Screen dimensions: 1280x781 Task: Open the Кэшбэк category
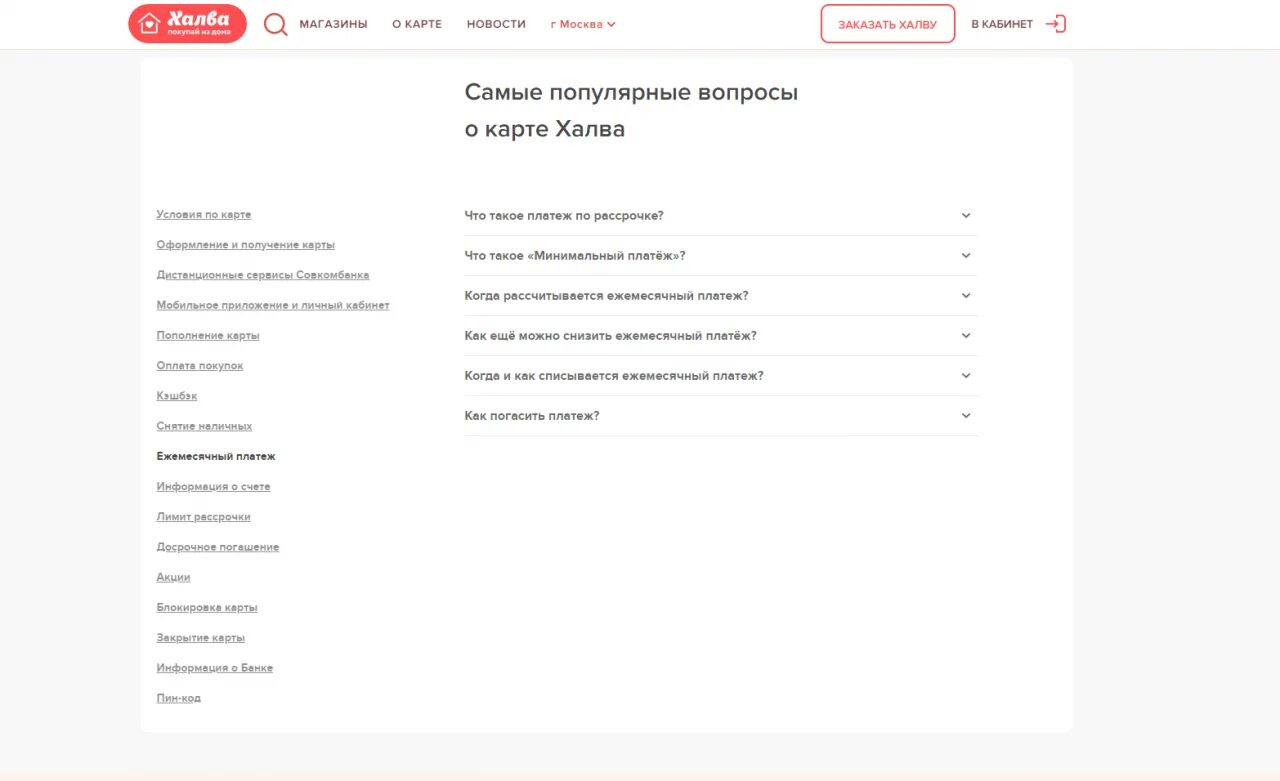pos(177,396)
